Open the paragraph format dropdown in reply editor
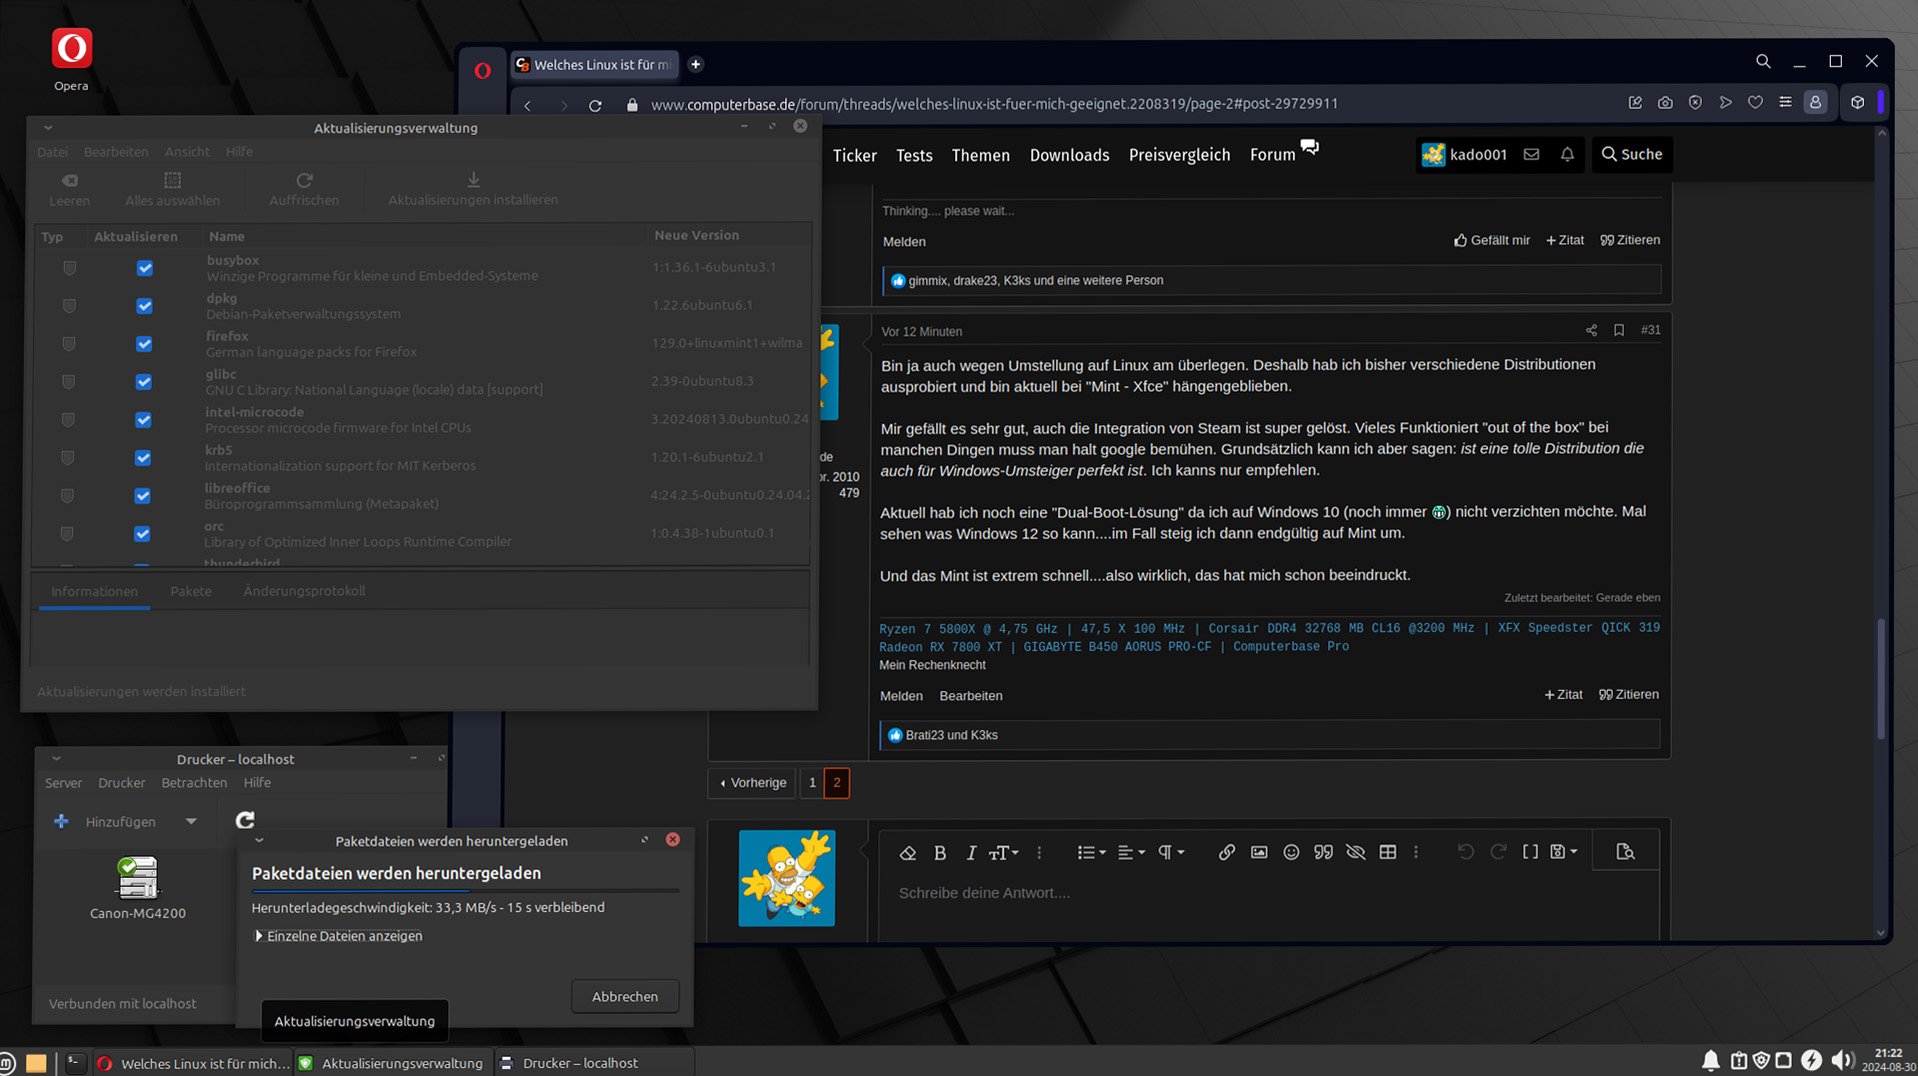The height and width of the screenshot is (1076, 1918). (x=1171, y=852)
